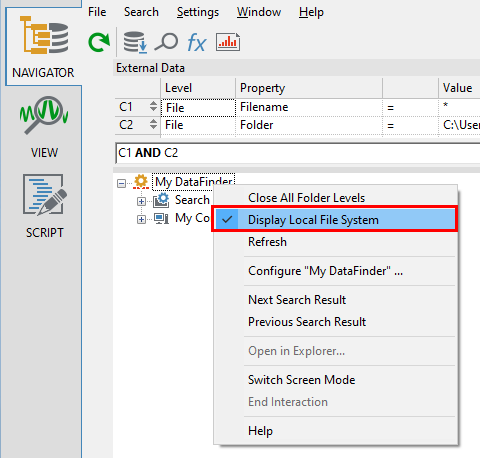Click the File level cell in row C2
The height and width of the screenshot is (458, 480).
(198, 125)
